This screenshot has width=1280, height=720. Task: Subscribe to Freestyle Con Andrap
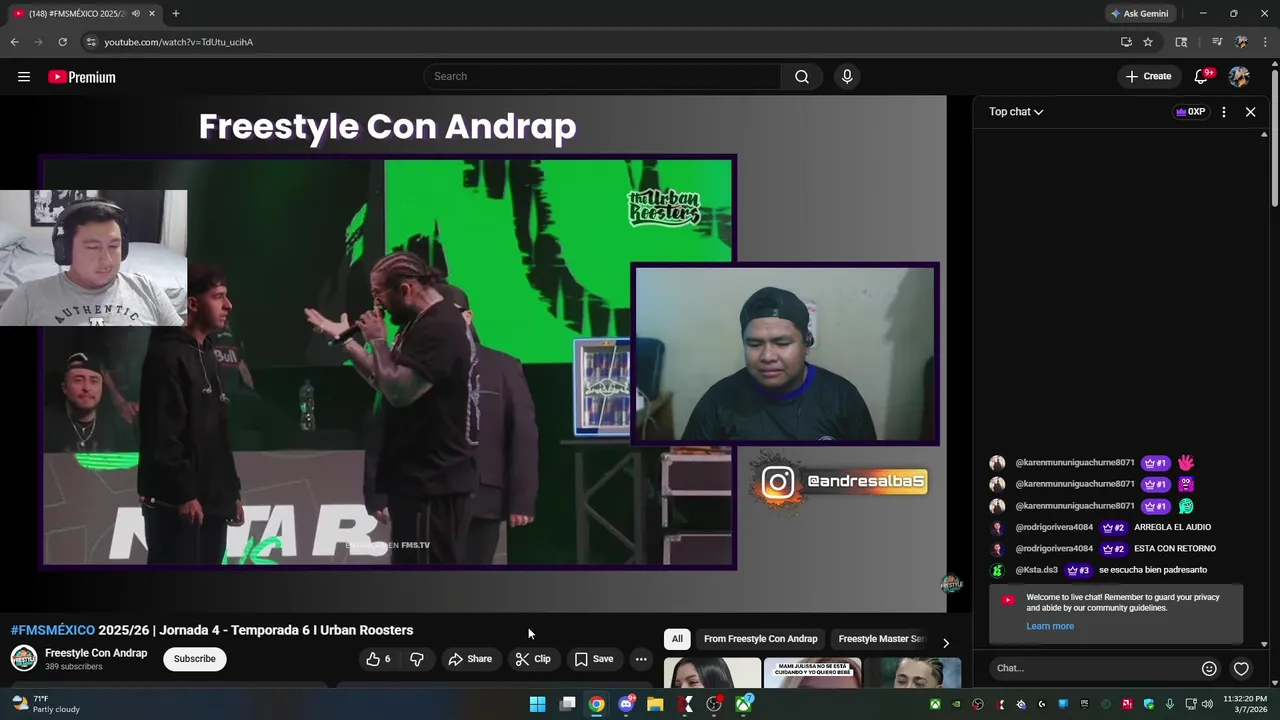(194, 659)
